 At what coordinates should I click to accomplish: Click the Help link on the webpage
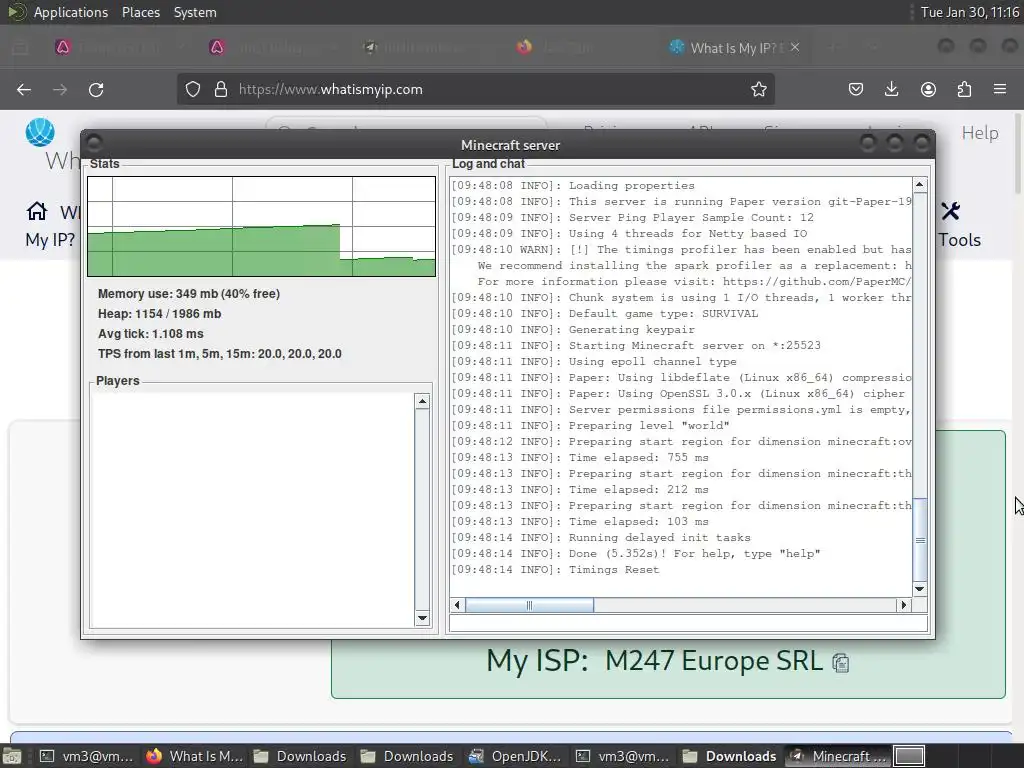coord(980,133)
